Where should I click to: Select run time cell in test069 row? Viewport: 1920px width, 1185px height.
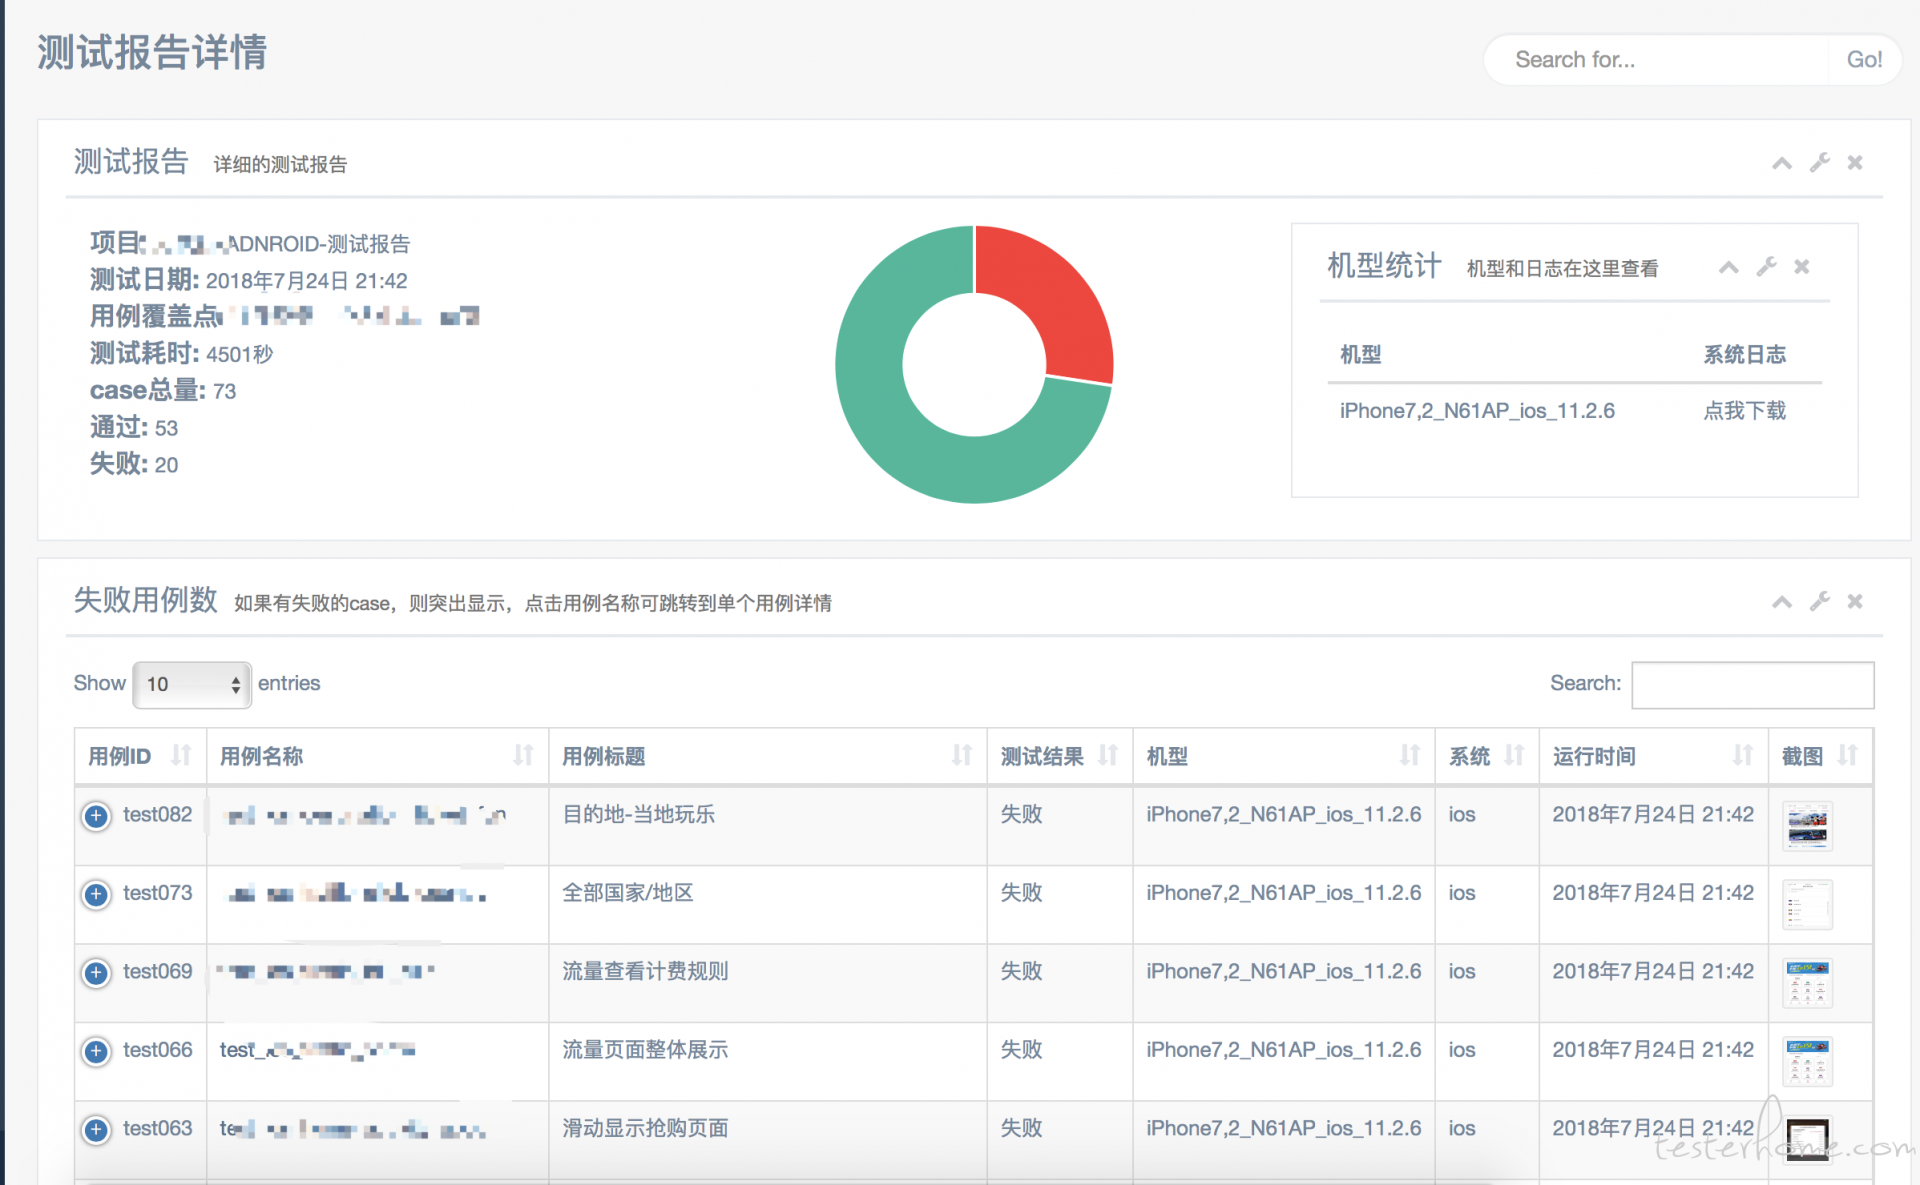click(1653, 971)
